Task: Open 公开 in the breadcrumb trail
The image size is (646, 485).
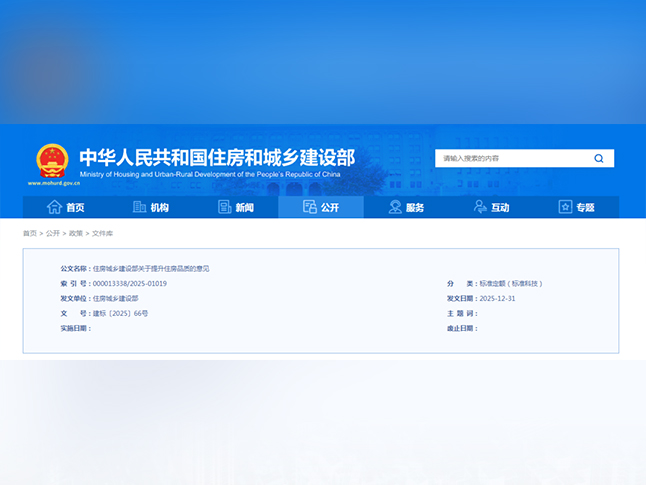Action: (x=53, y=233)
